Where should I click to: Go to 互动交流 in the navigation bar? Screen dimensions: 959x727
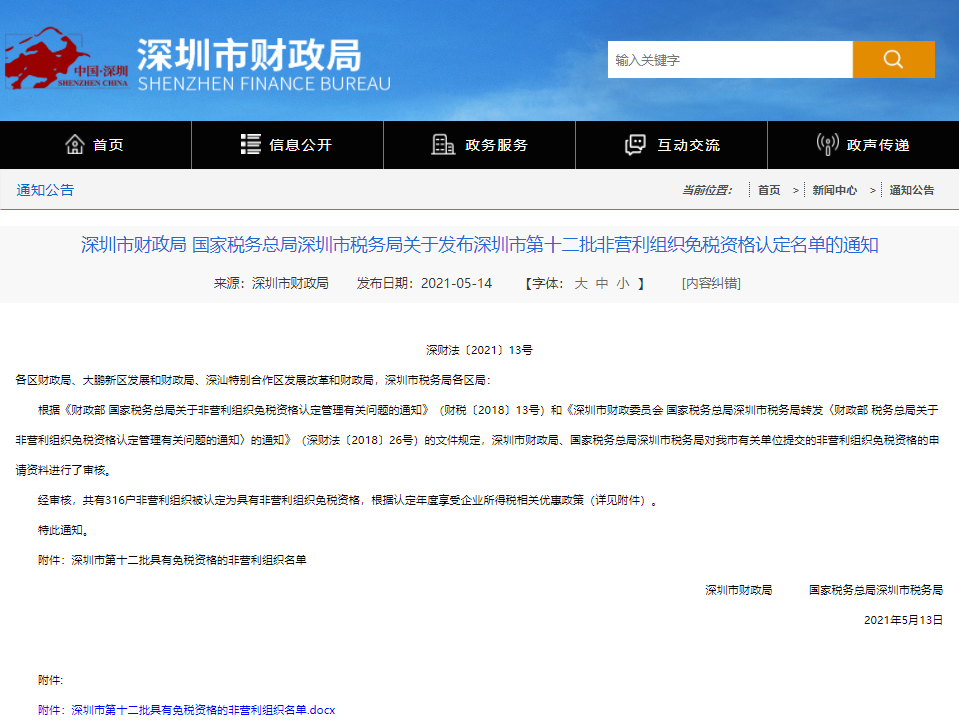coord(688,145)
